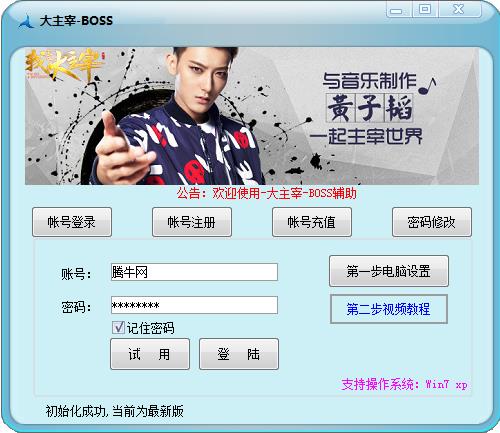Open the 帐号充值 section

pyautogui.click(x=312, y=222)
